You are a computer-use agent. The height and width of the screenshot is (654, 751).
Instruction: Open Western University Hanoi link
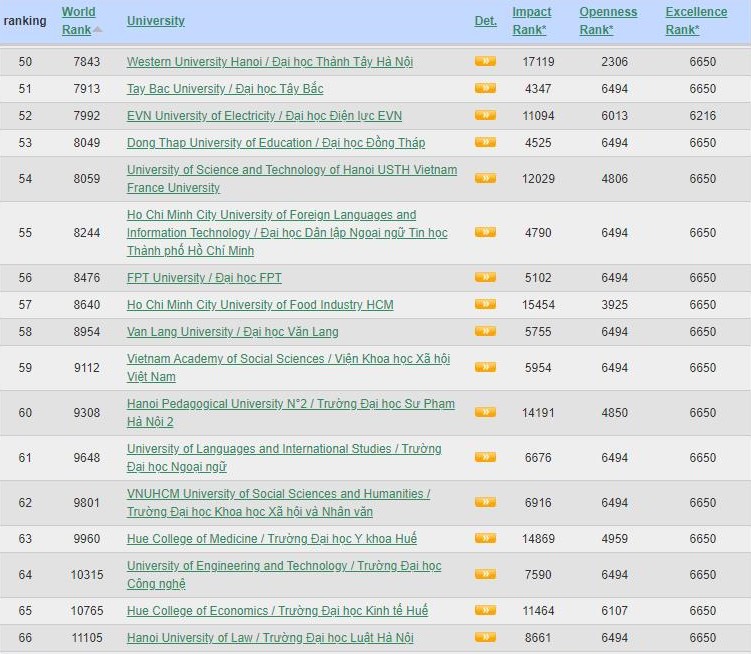tap(270, 62)
